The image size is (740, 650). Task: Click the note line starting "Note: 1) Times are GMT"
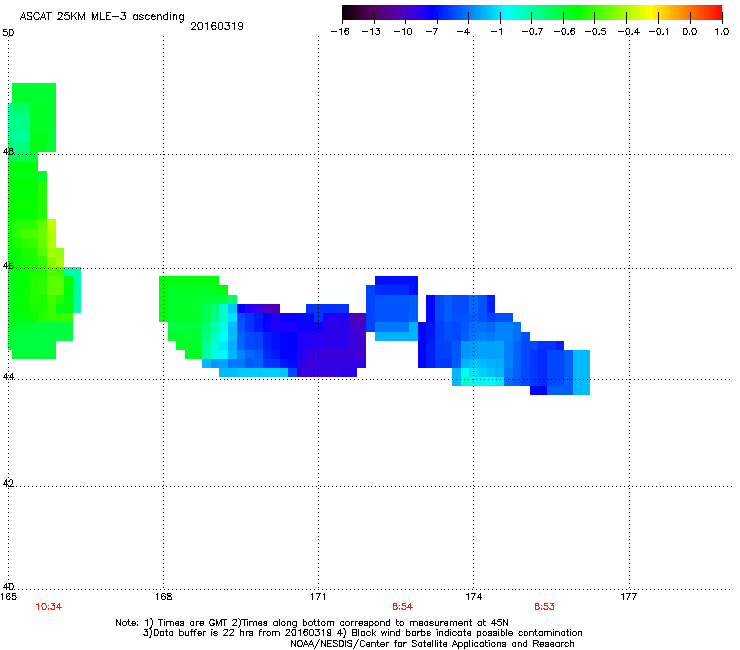pyautogui.click(x=311, y=623)
